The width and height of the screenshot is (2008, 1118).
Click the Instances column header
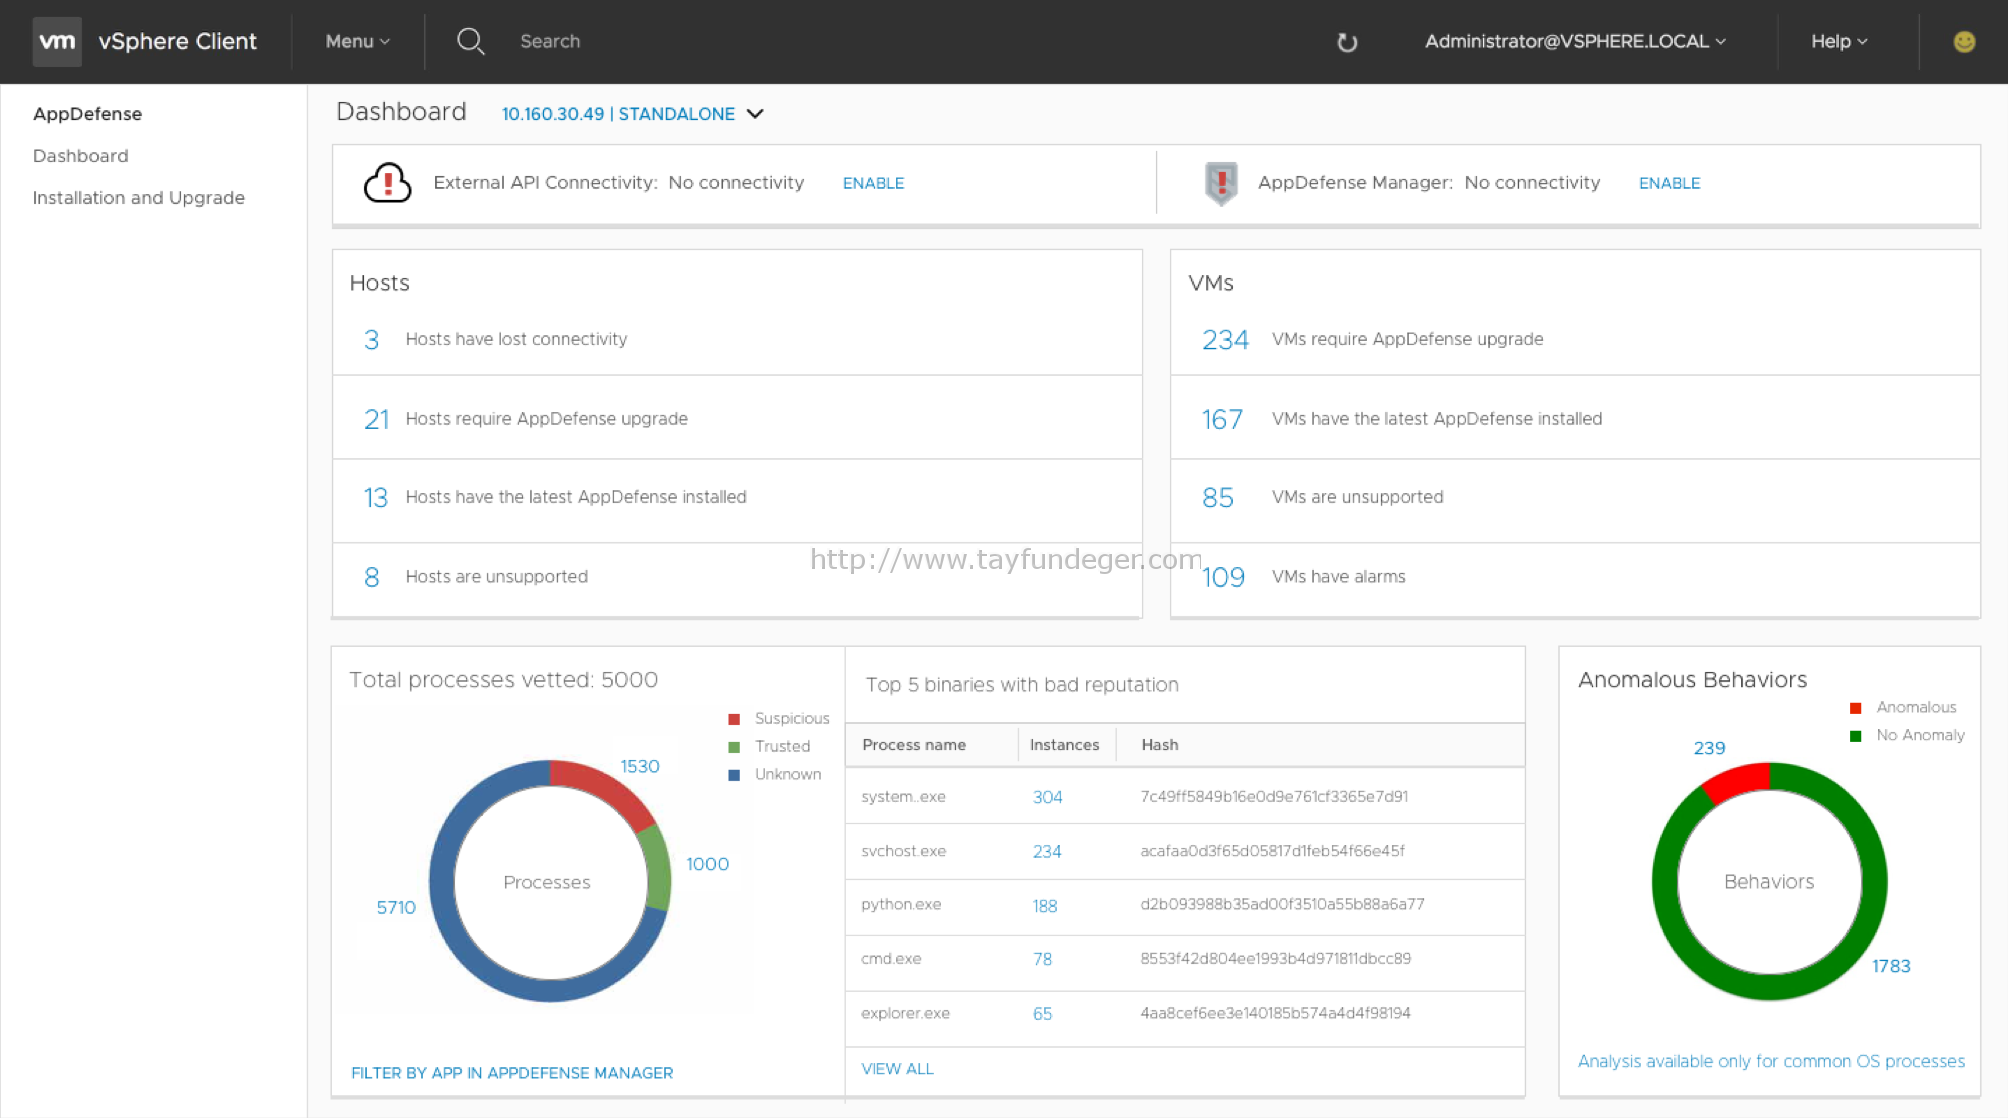(1064, 745)
